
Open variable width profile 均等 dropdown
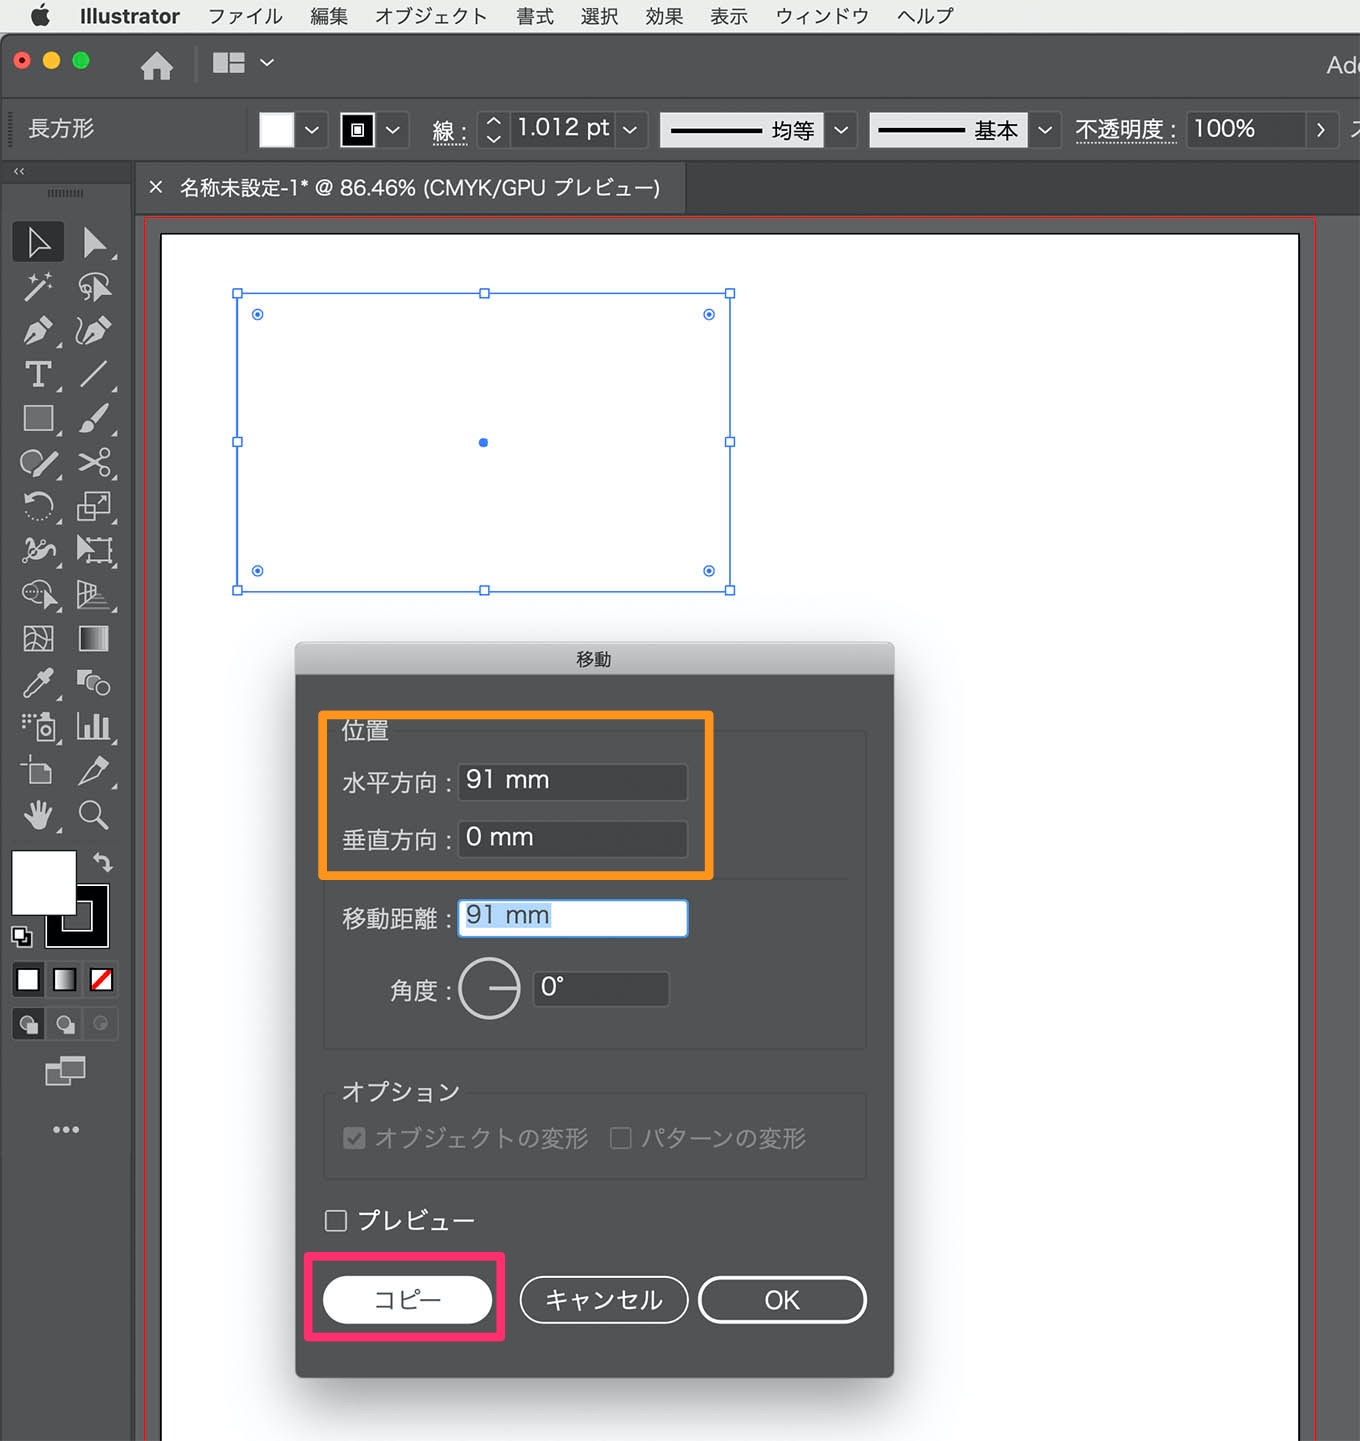pos(841,130)
